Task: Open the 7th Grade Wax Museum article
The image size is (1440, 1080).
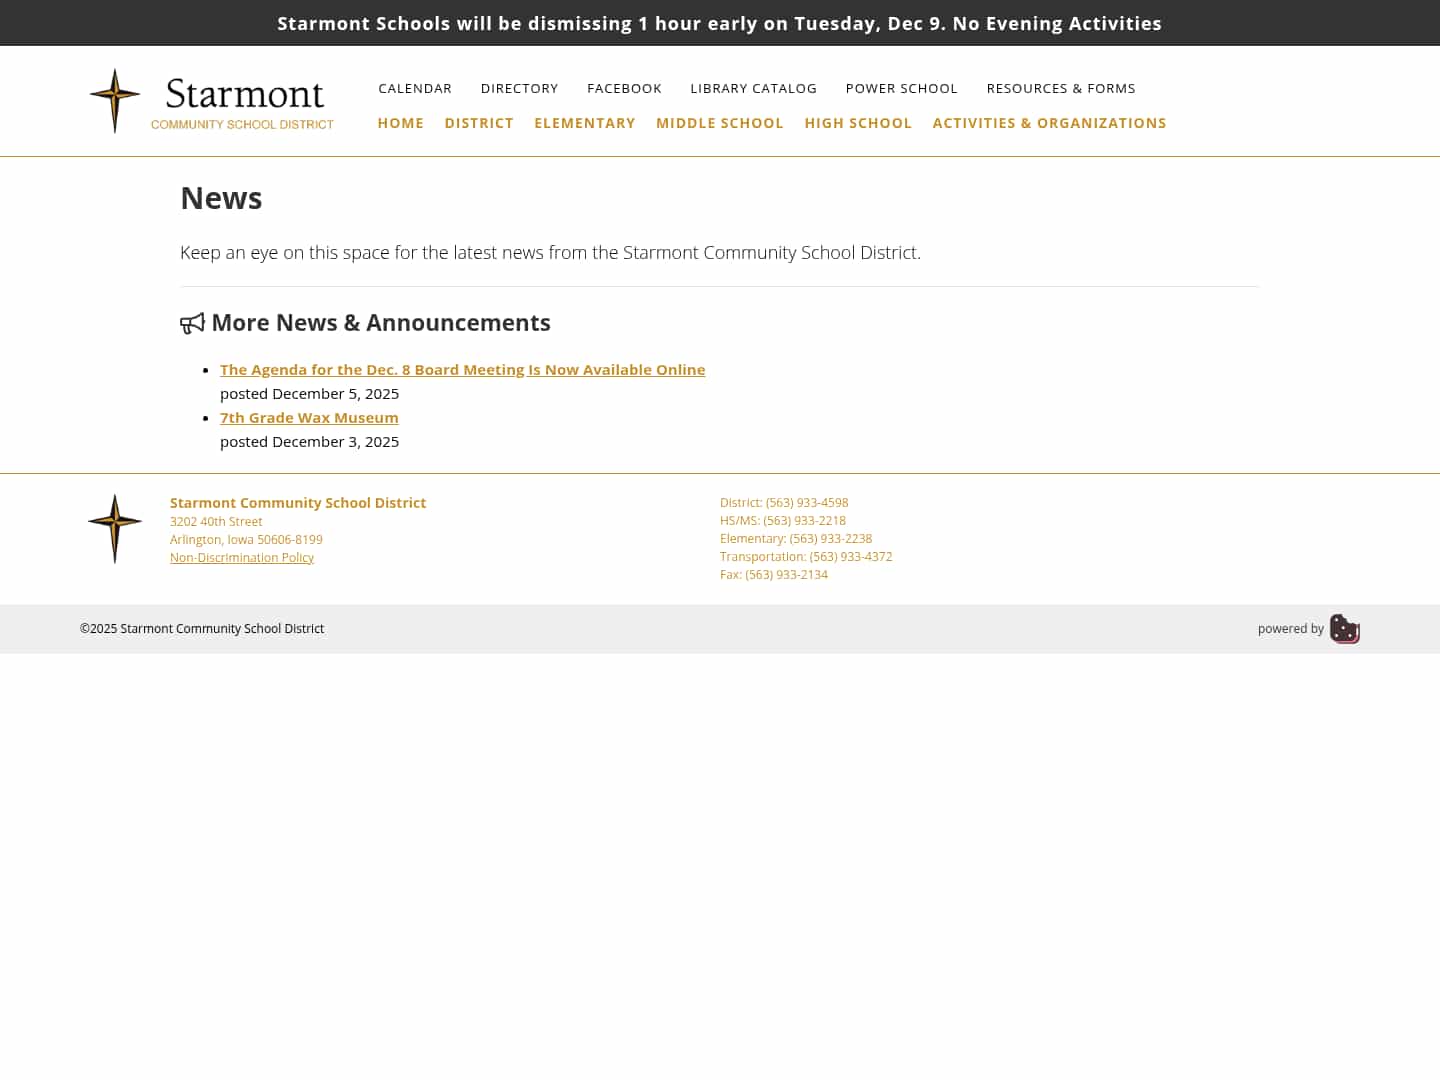Action: point(309,417)
